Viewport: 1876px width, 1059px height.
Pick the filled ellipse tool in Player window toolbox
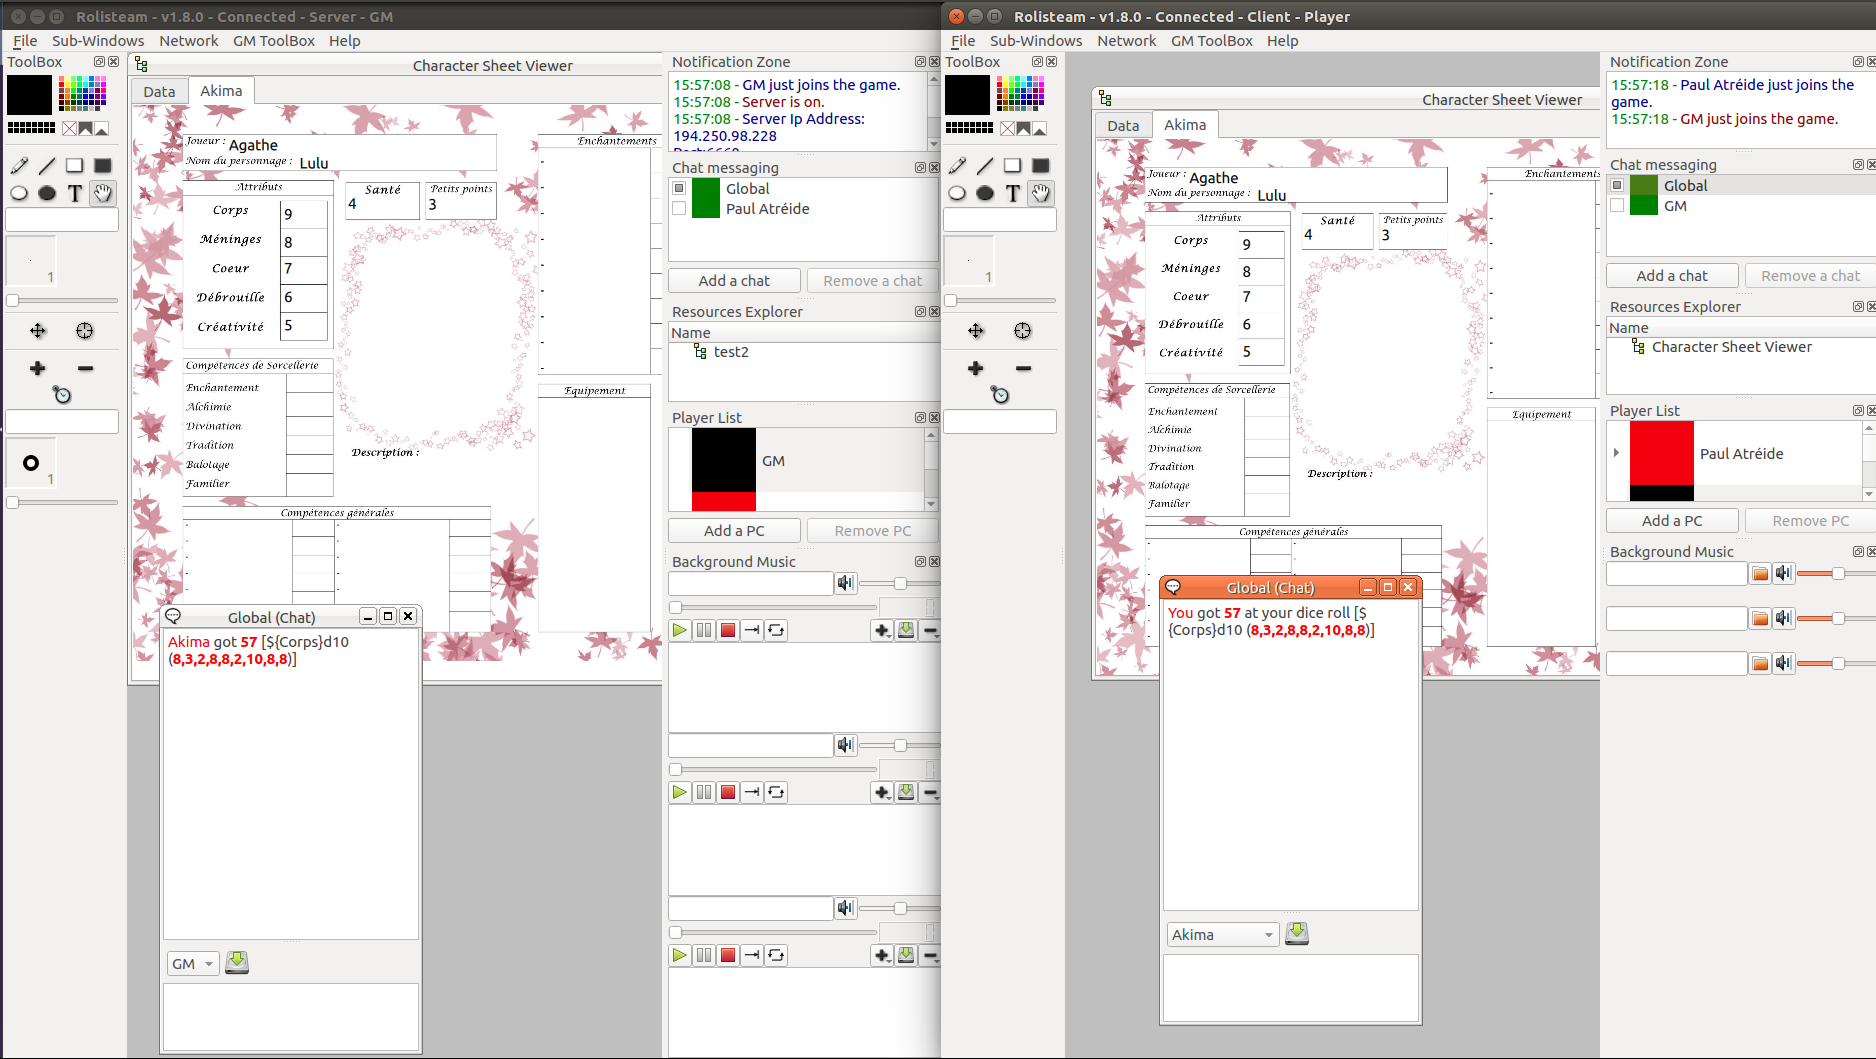[985, 193]
